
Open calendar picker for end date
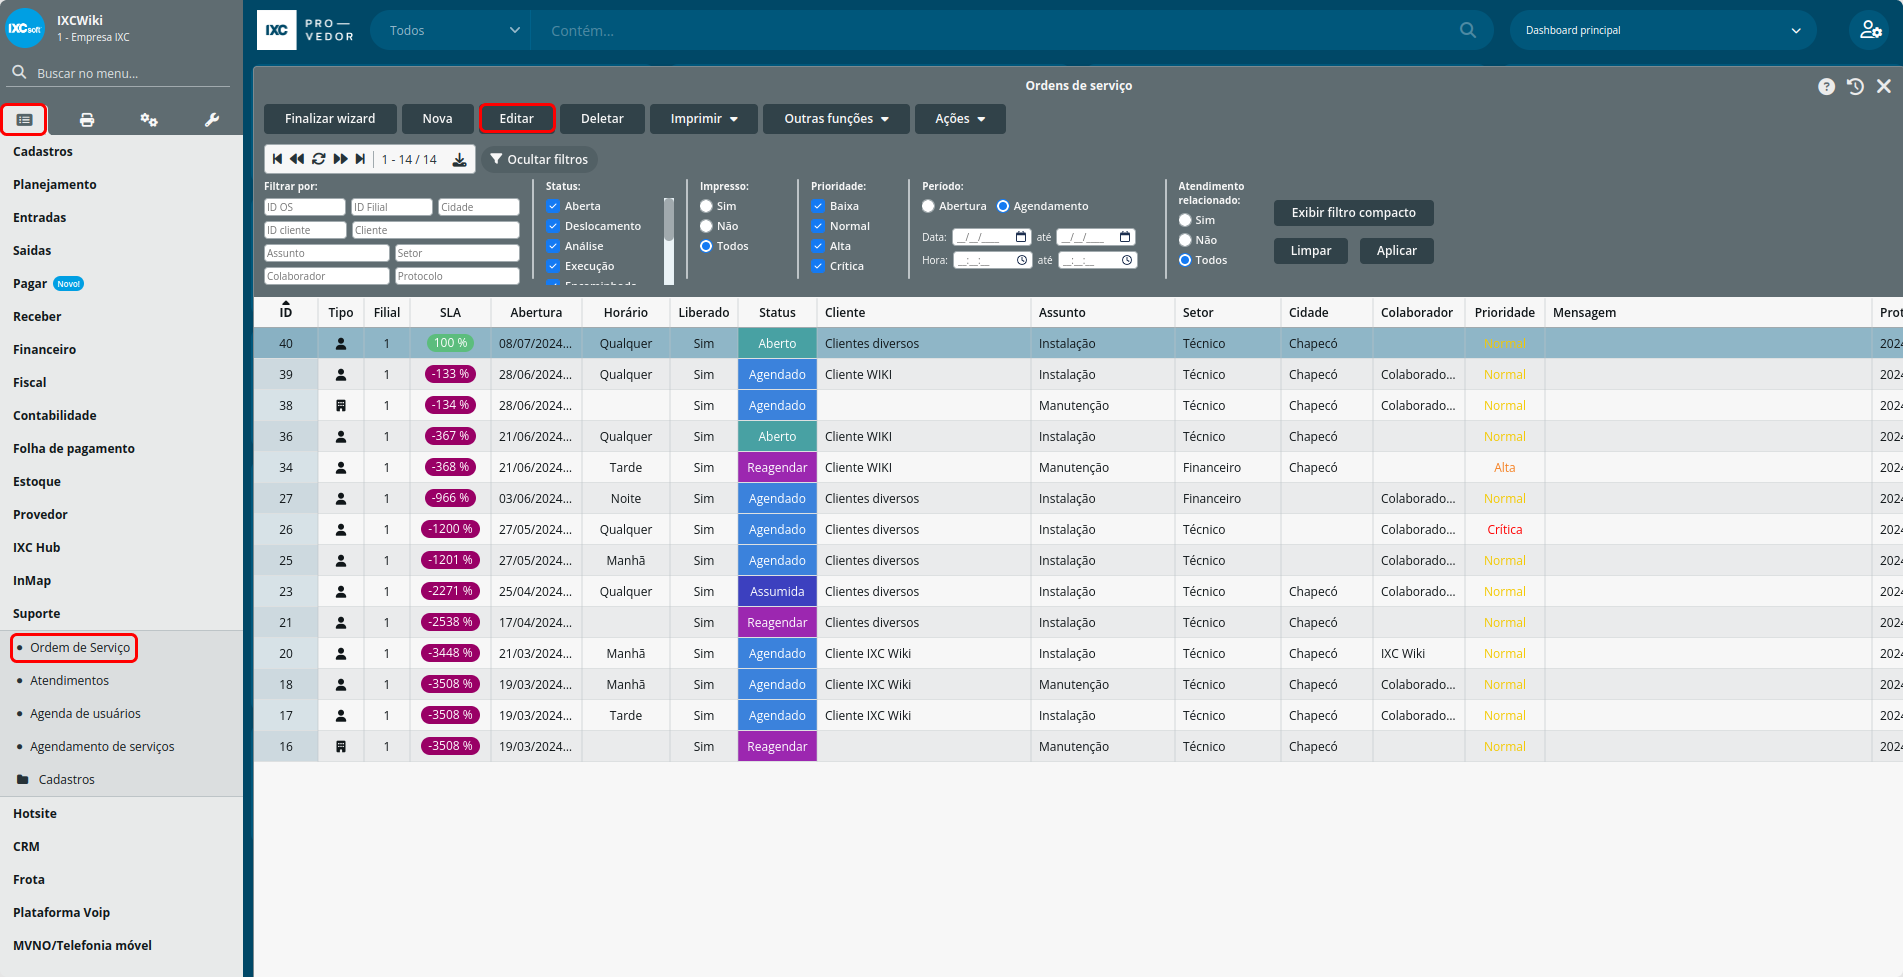(x=1125, y=237)
